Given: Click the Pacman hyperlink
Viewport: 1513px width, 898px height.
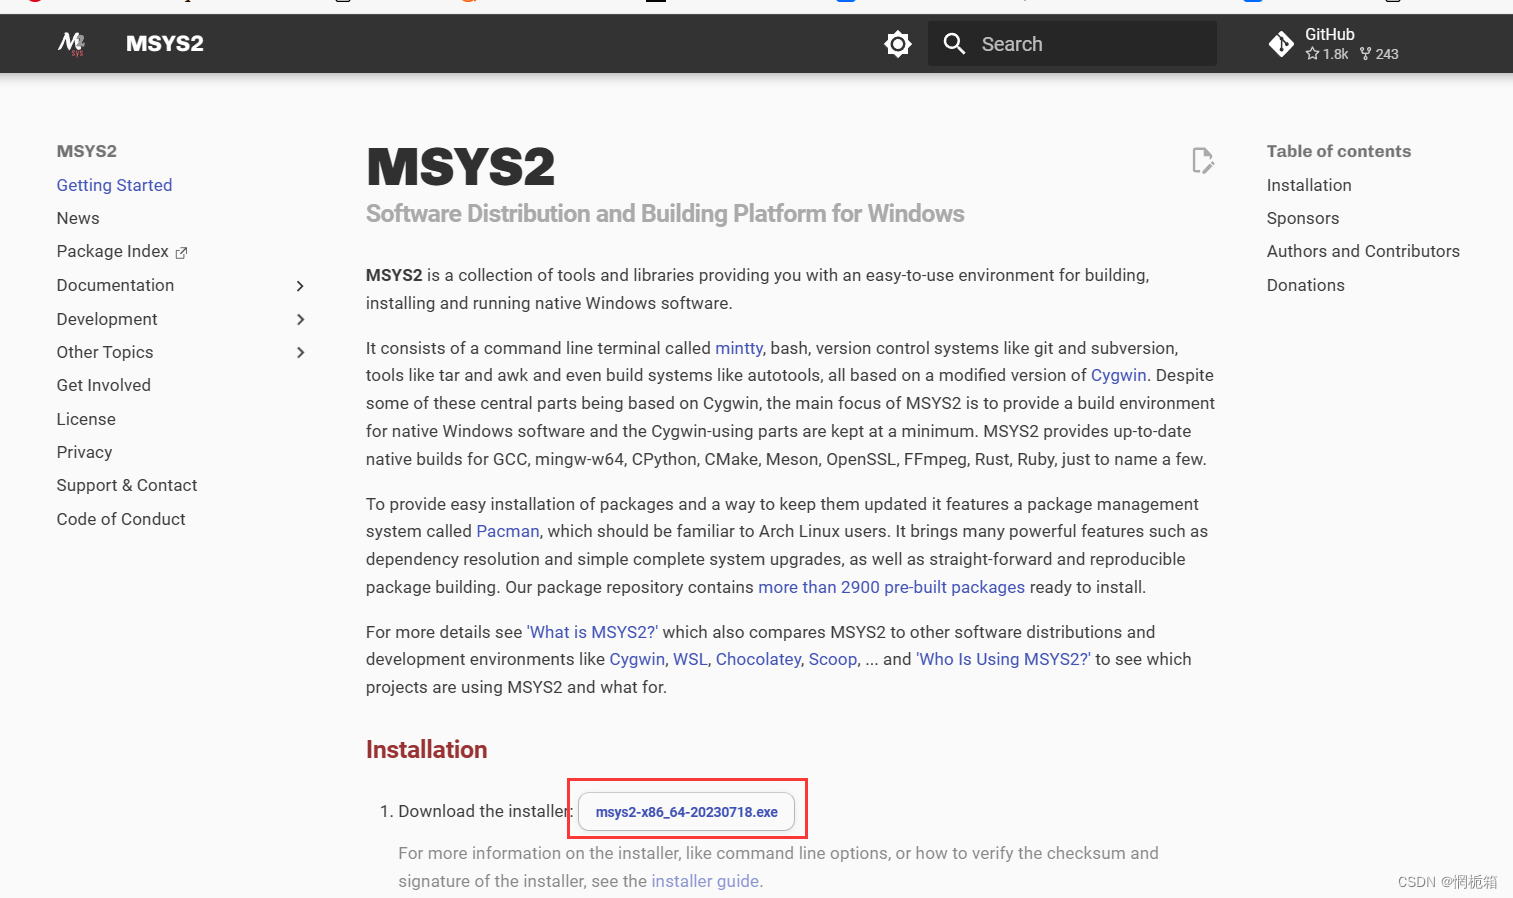Looking at the screenshot, I should click(507, 531).
